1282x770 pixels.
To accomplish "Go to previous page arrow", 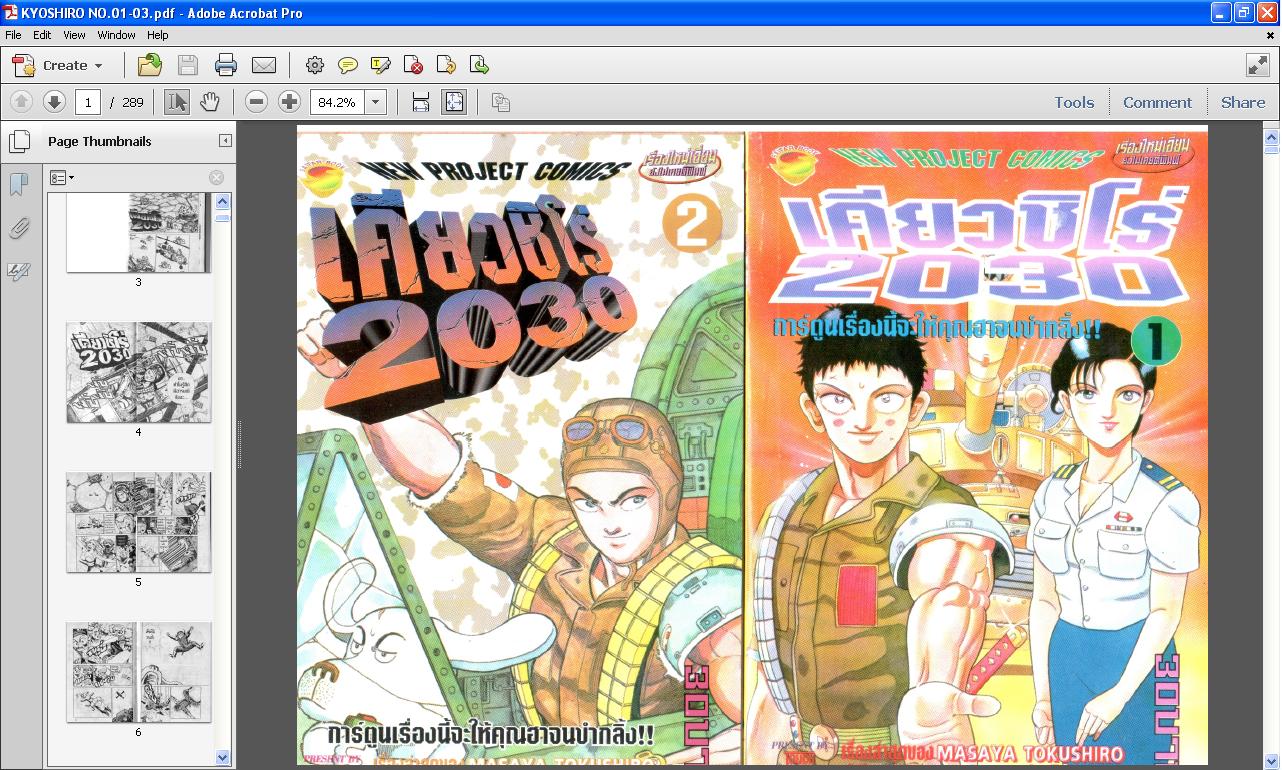I will [x=22, y=102].
